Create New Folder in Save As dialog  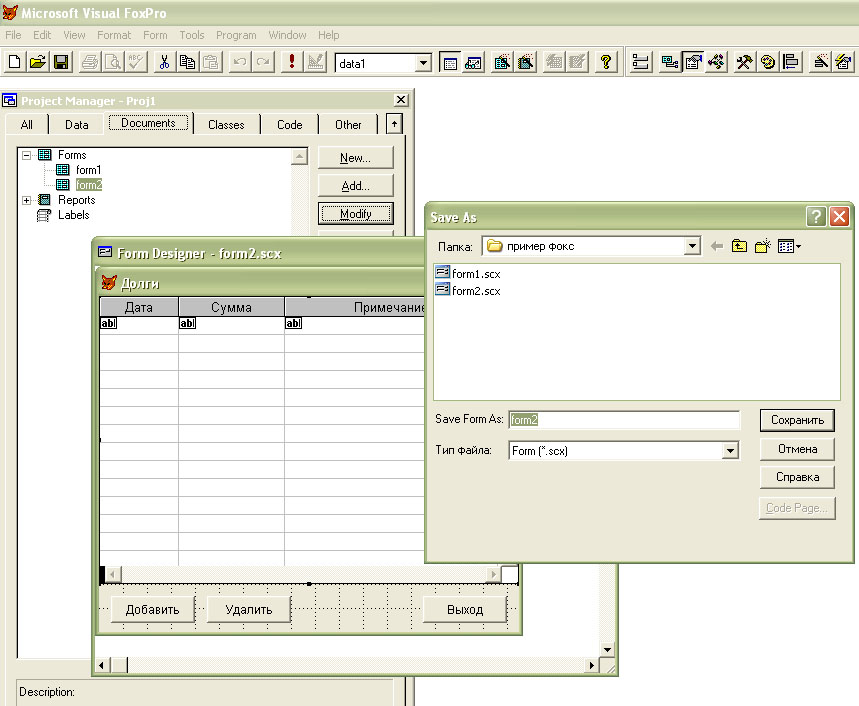pyautogui.click(x=763, y=246)
